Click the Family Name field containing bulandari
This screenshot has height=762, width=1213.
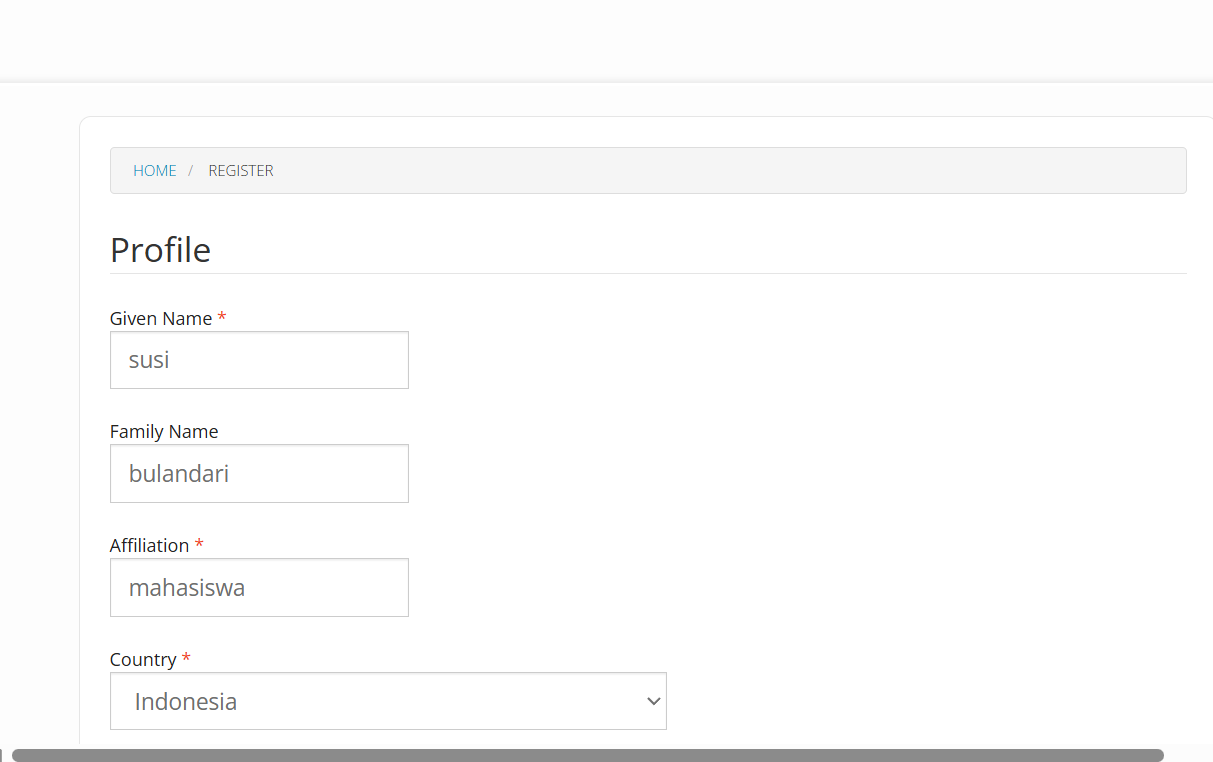[x=259, y=474]
